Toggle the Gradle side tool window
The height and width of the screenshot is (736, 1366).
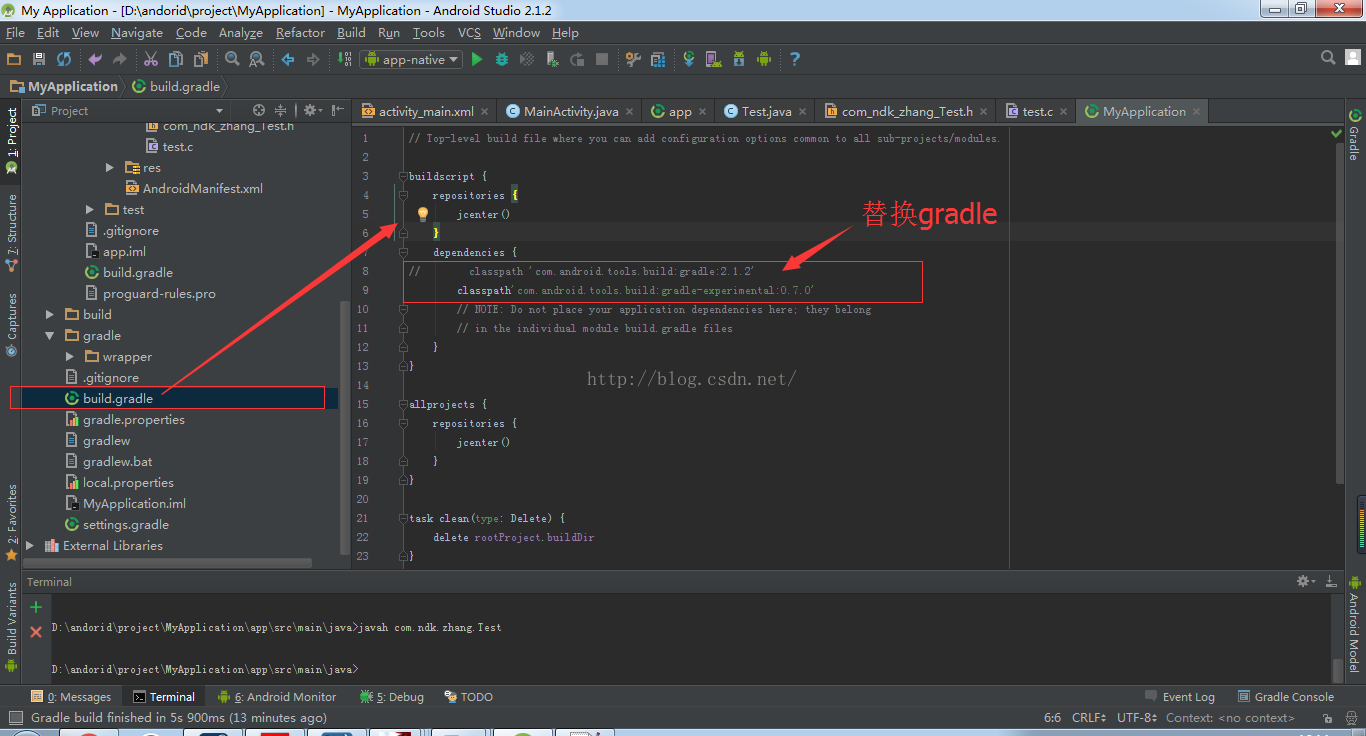1354,135
